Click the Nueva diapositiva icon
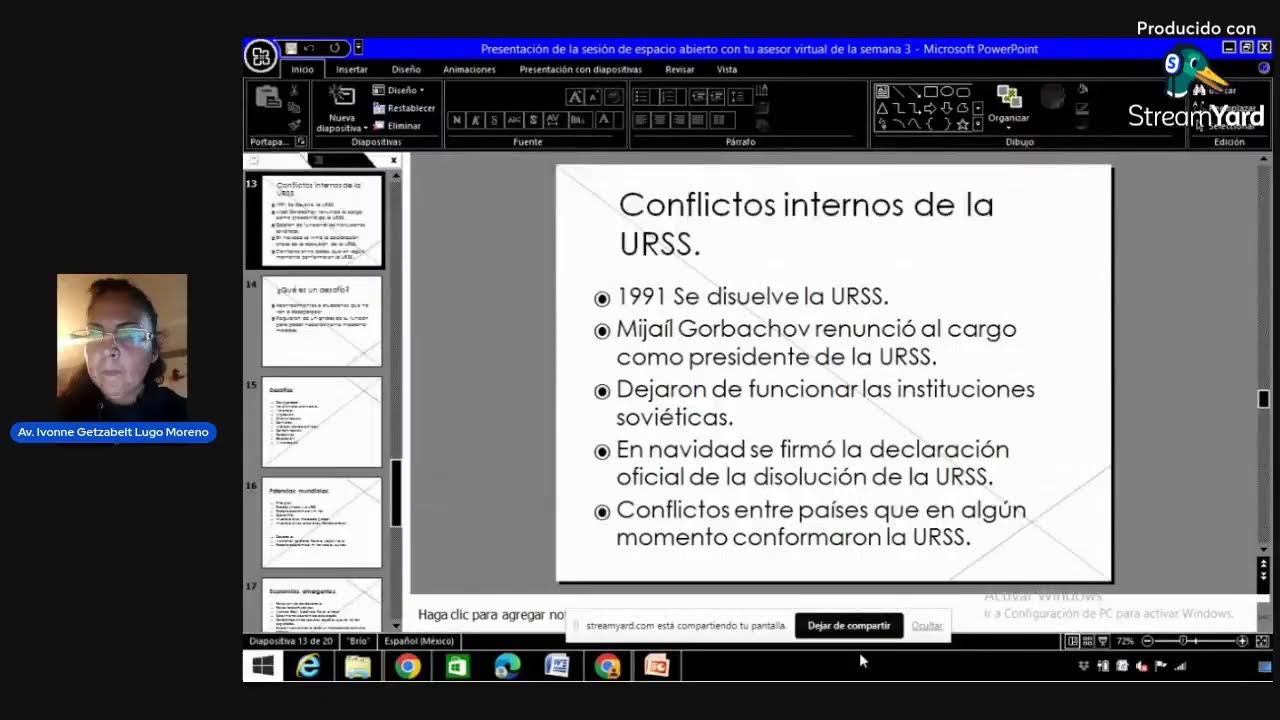 tap(342, 96)
